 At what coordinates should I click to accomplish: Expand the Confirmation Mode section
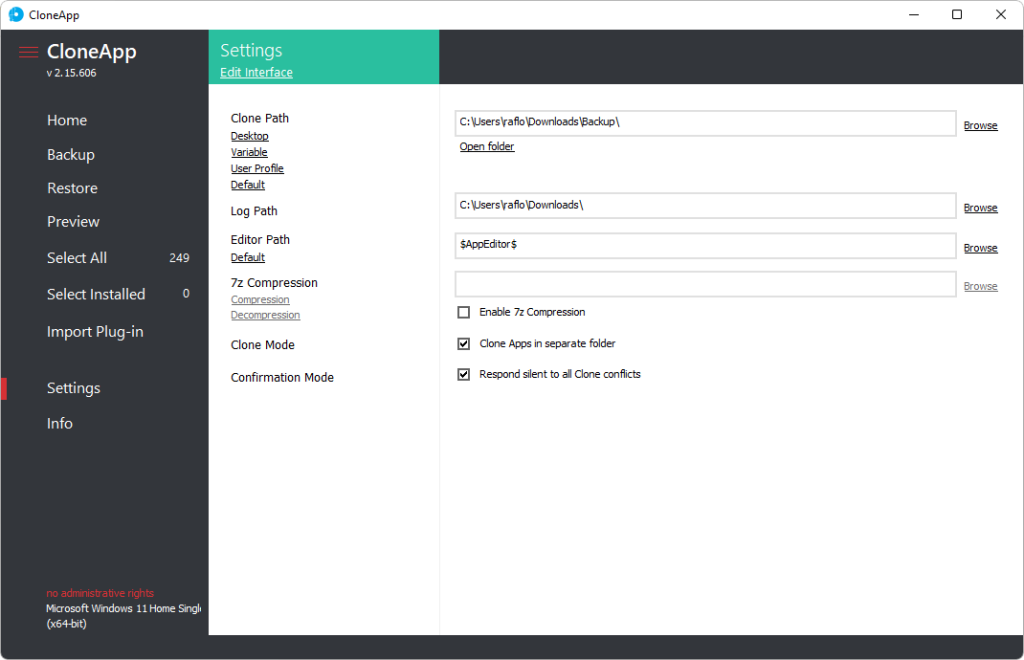tap(282, 377)
